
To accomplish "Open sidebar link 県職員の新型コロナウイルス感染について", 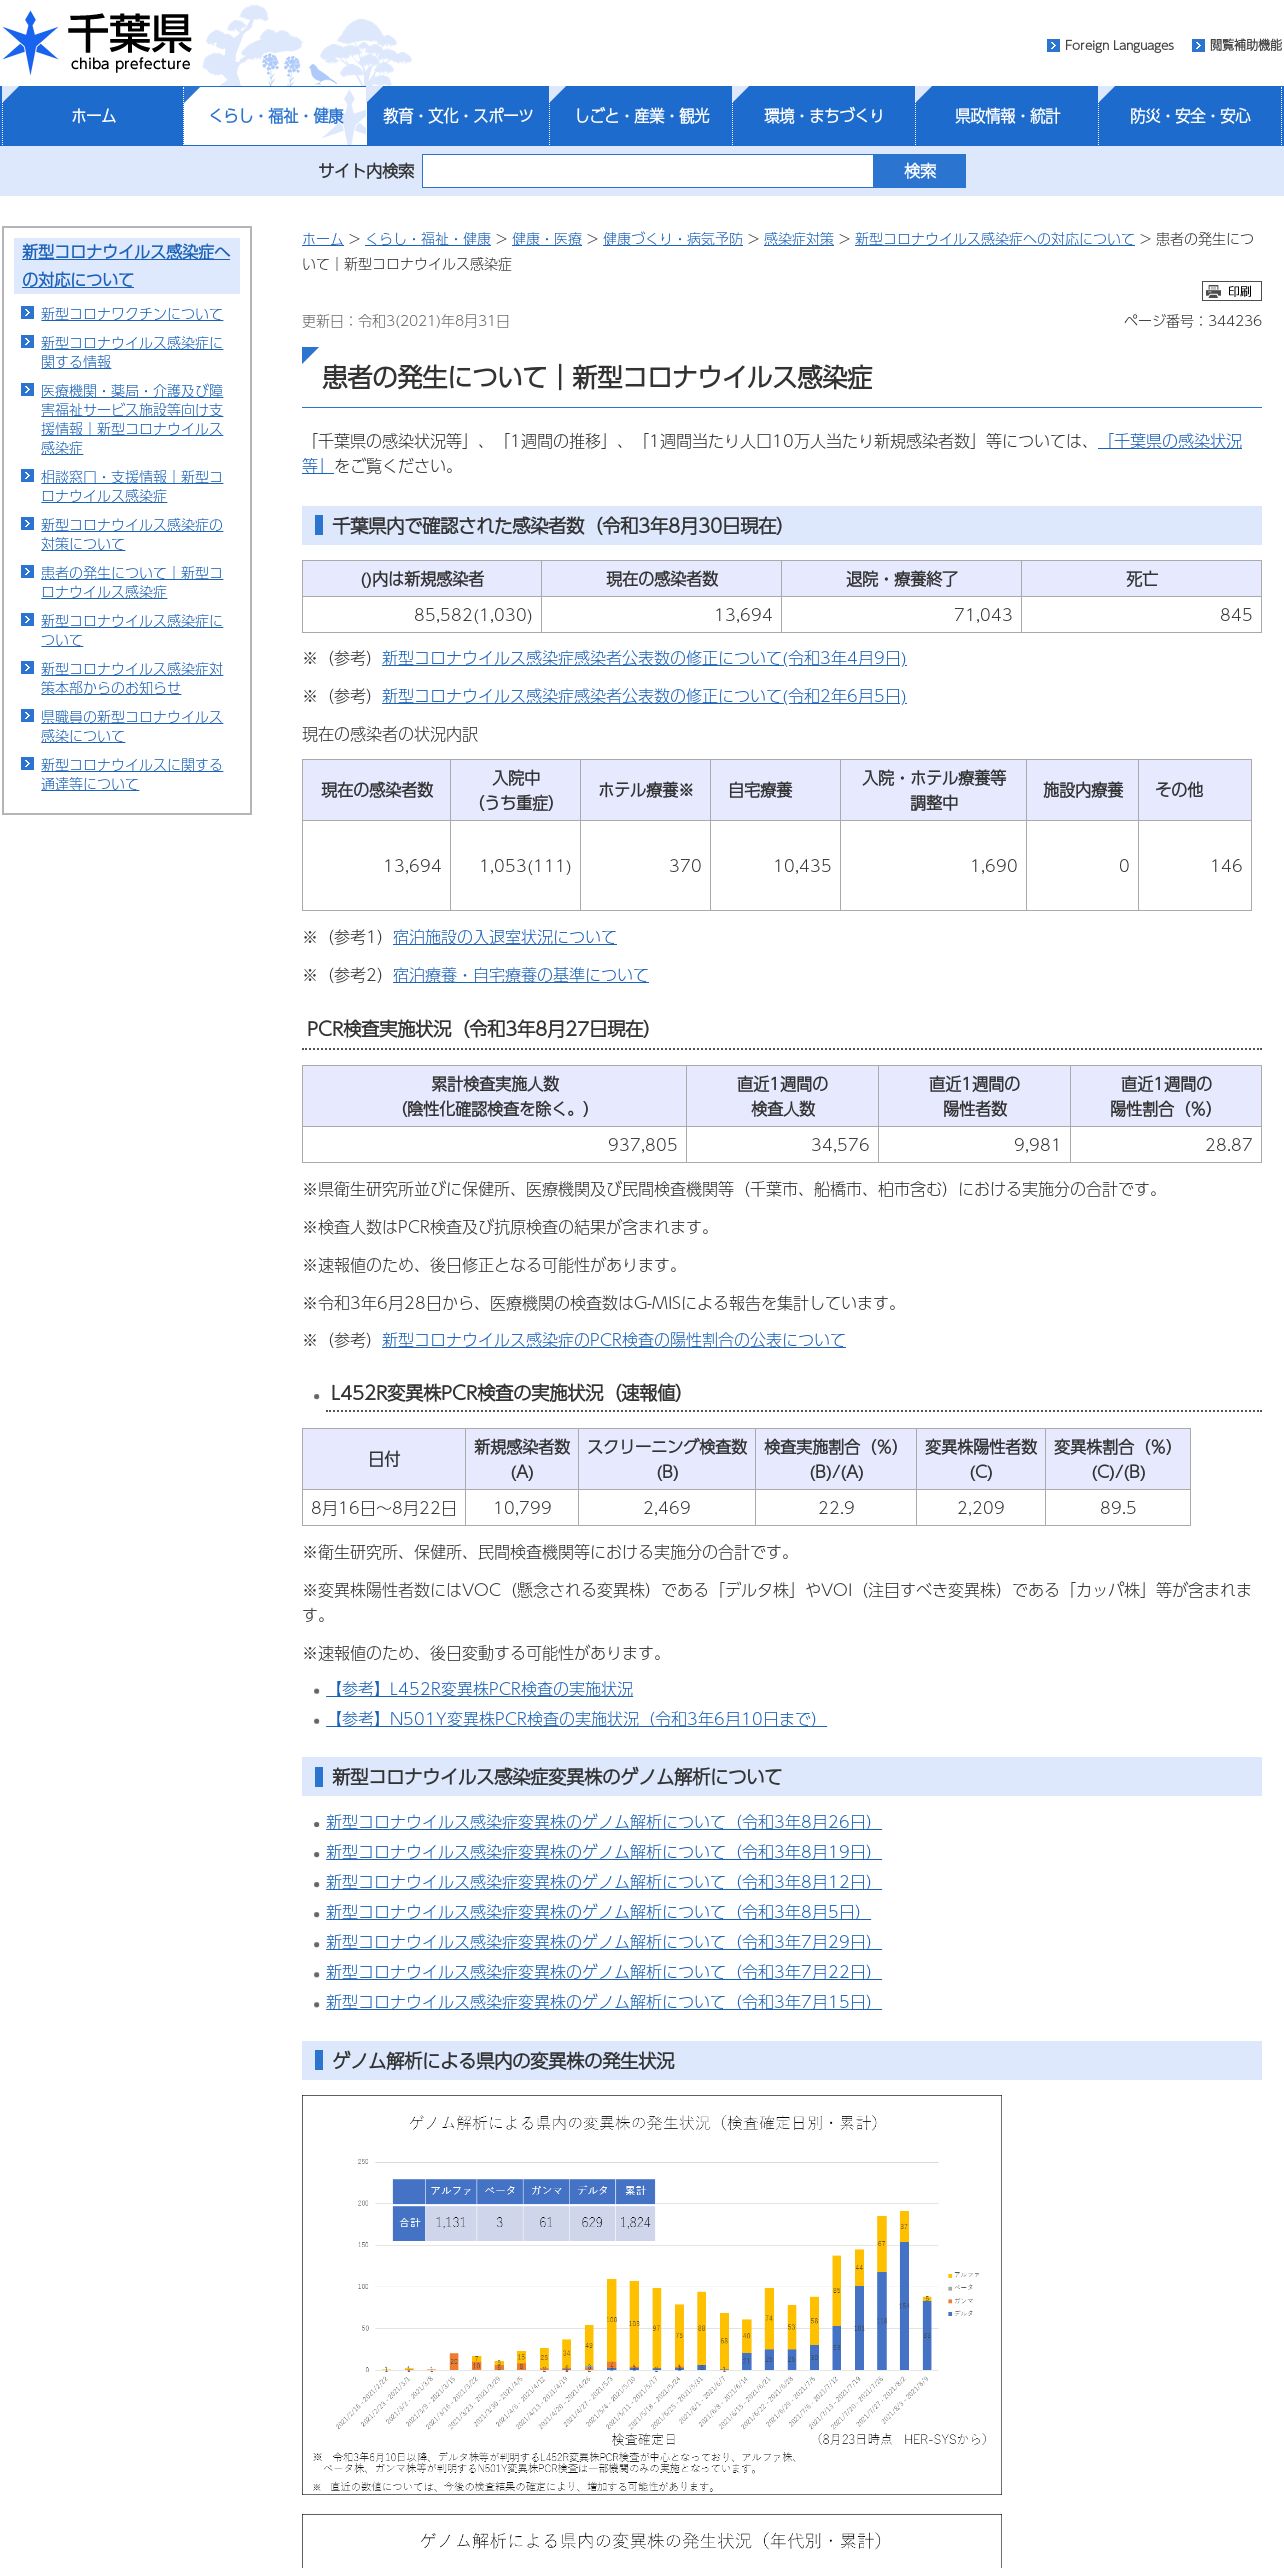I will [x=131, y=726].
